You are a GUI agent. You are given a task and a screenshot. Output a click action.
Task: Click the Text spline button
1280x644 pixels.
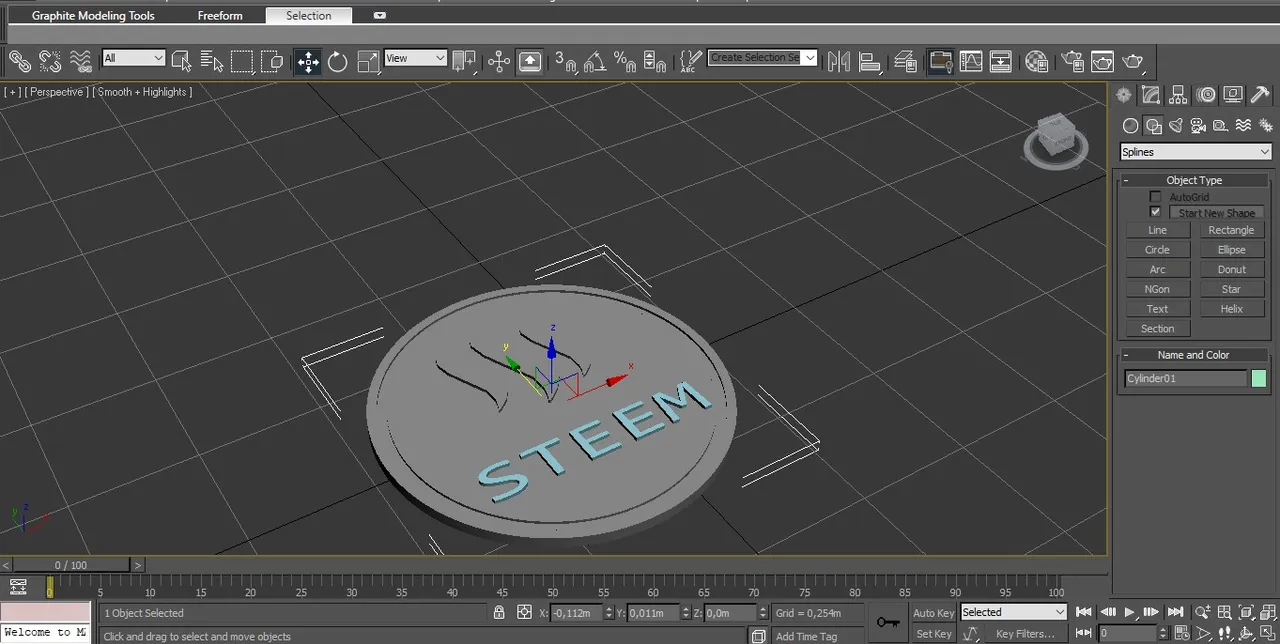1157,309
